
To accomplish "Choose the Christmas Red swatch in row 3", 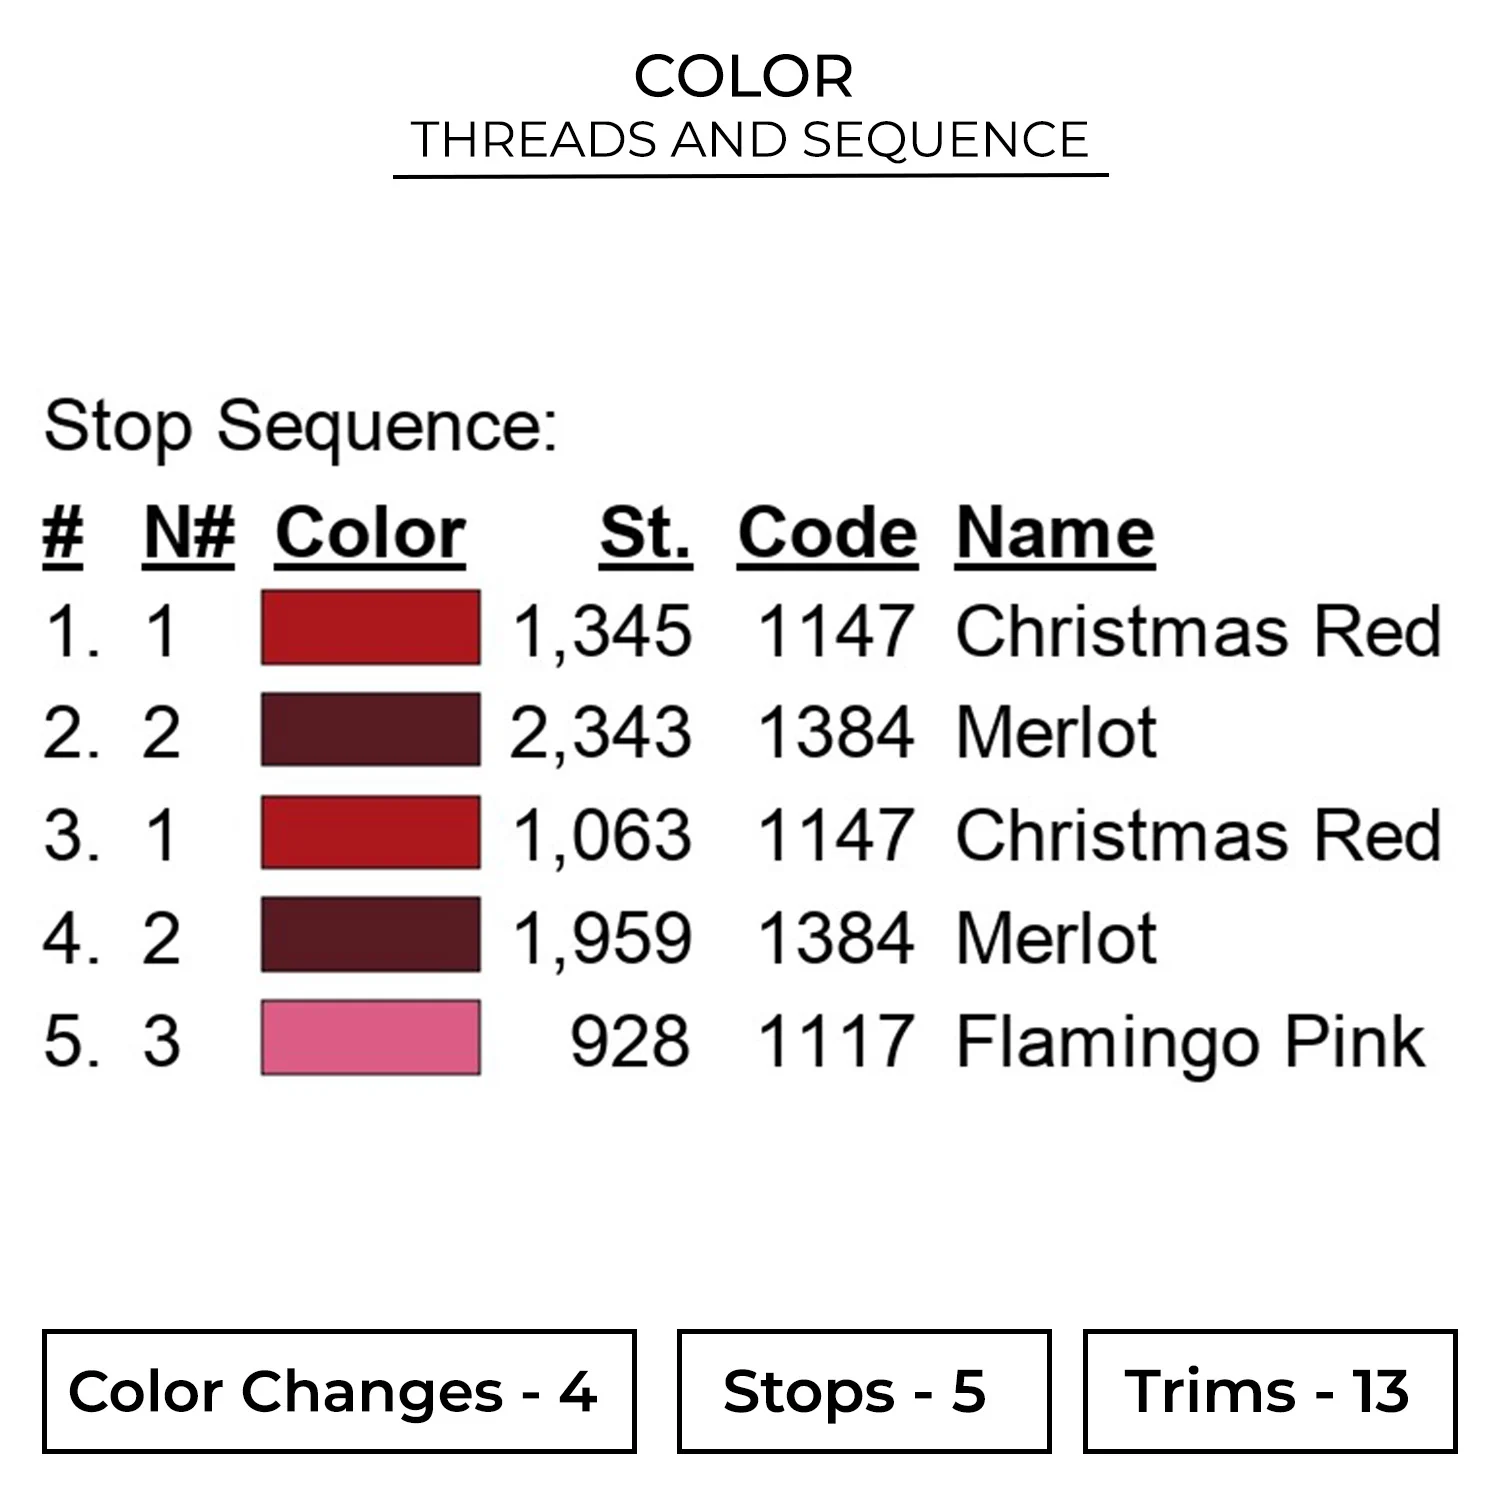I will point(370,833).
